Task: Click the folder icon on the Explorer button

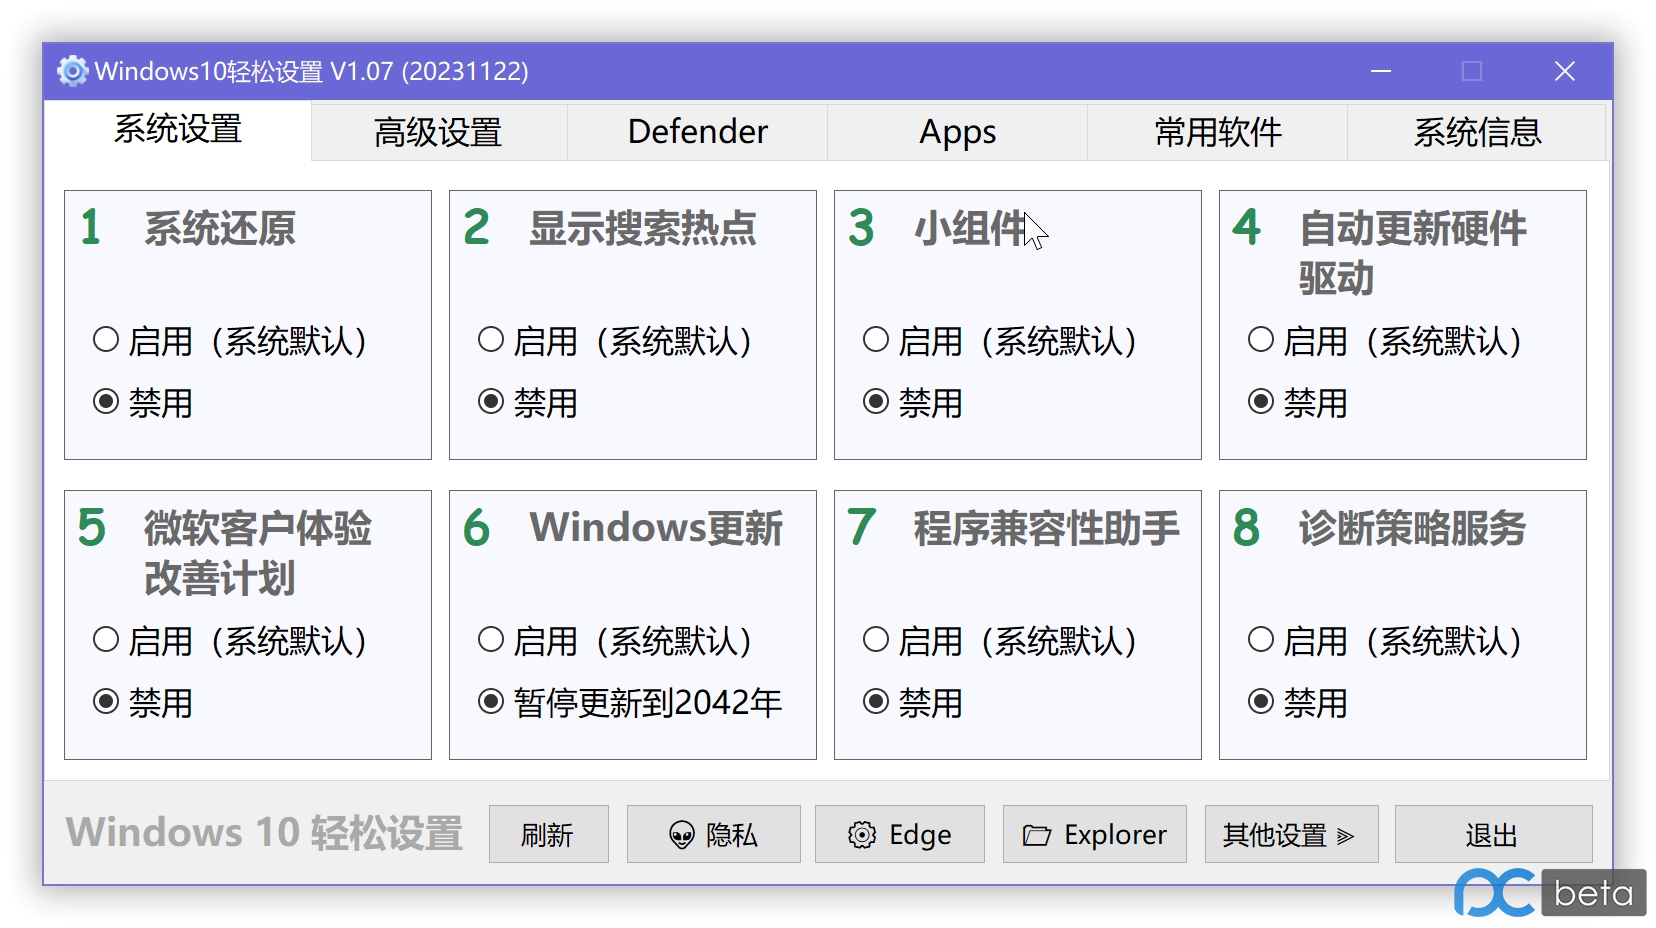Action: pyautogui.click(x=1038, y=834)
